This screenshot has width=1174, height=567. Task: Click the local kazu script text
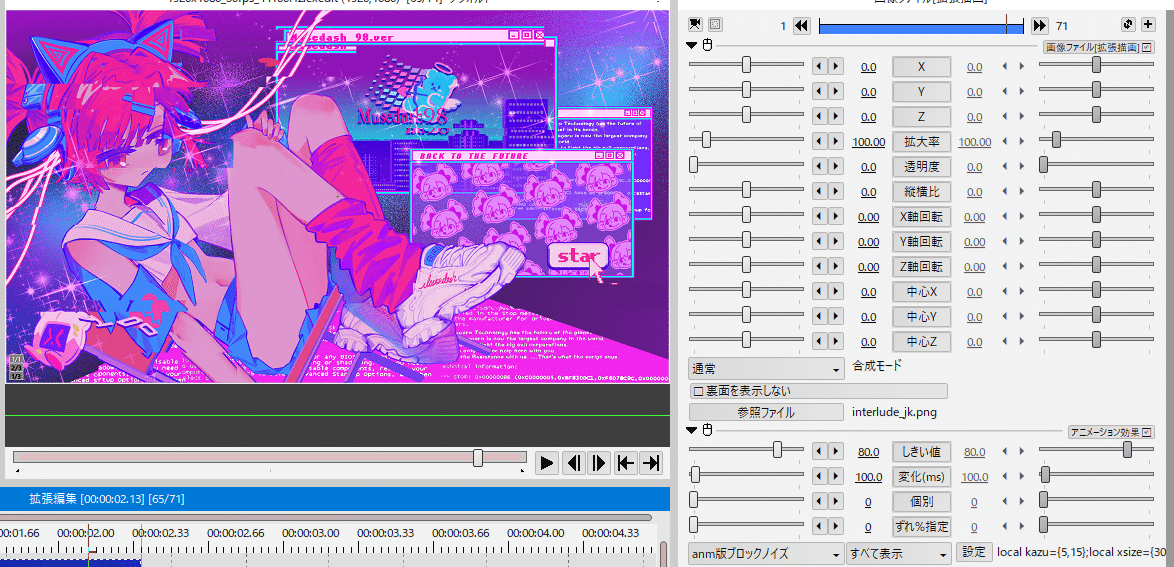pos(1082,553)
